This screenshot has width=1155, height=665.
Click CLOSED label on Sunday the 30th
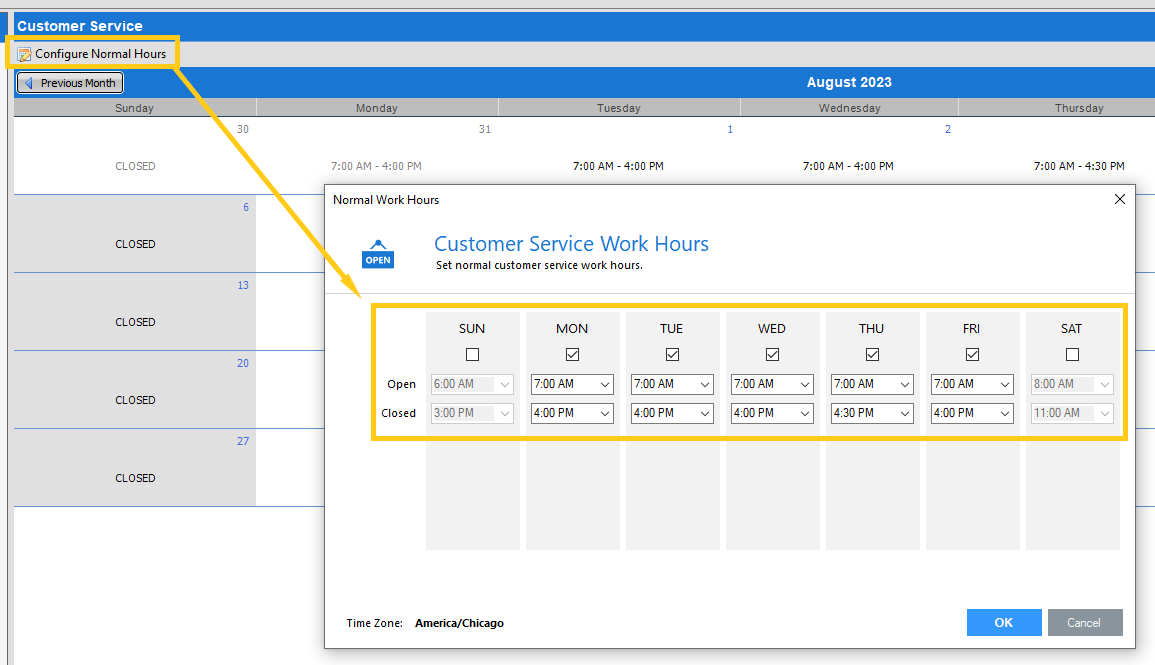[136, 166]
